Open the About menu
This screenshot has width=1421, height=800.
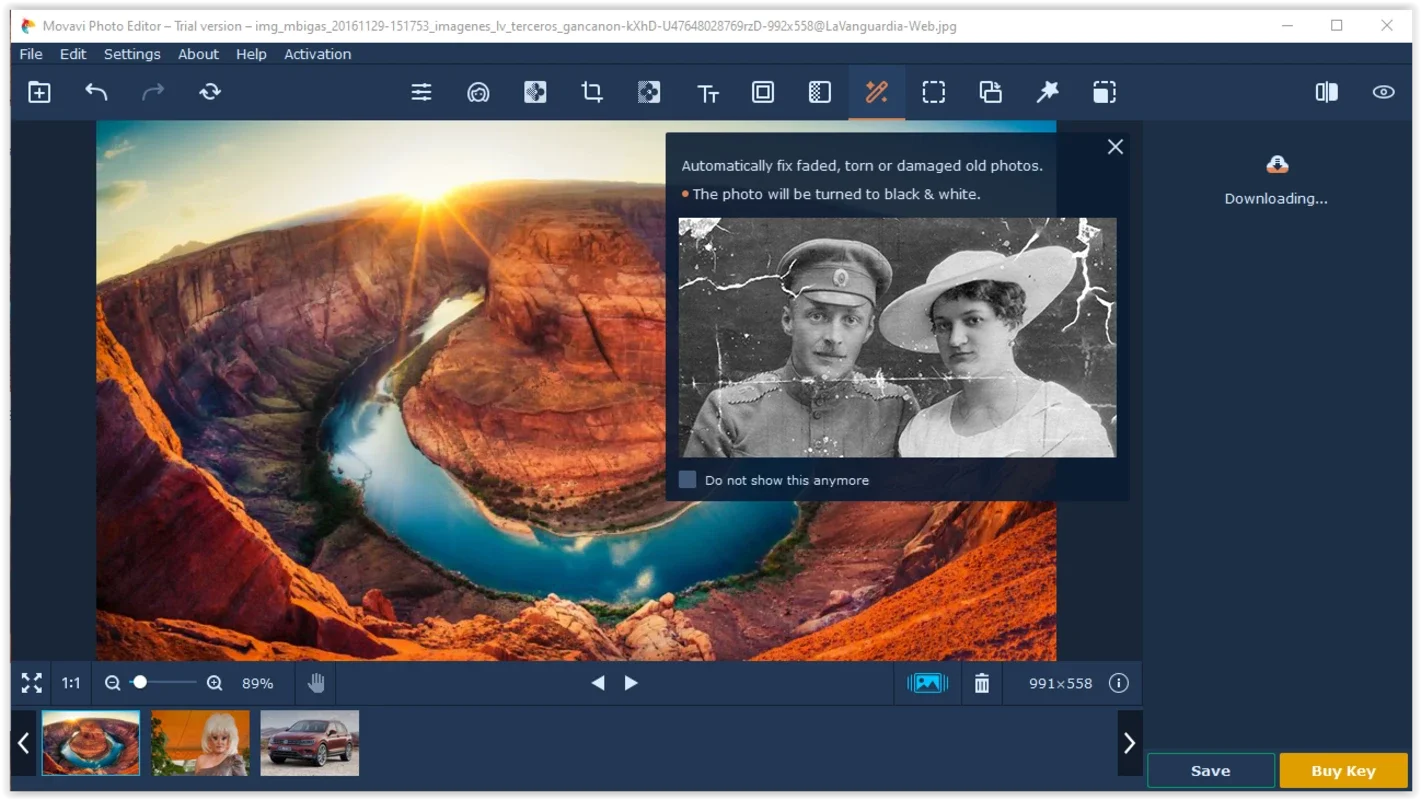pyautogui.click(x=198, y=54)
